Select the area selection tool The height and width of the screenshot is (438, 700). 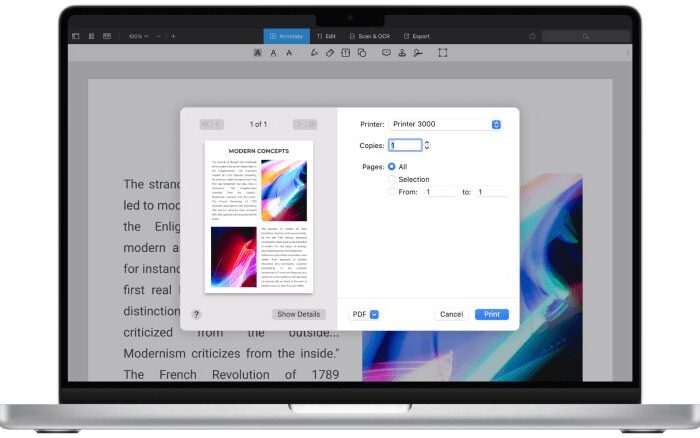click(x=442, y=53)
